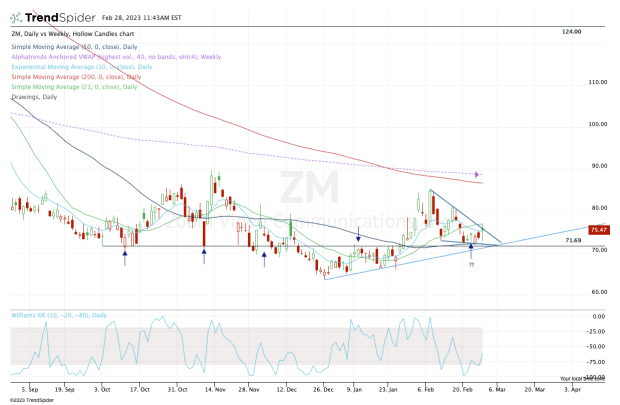
Task: Select Alphatrends Anchored VWAP legend entry
Action: point(116,57)
